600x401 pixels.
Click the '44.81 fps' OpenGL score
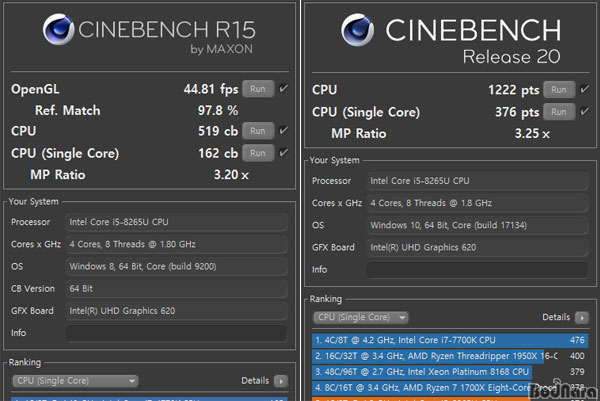tap(211, 89)
